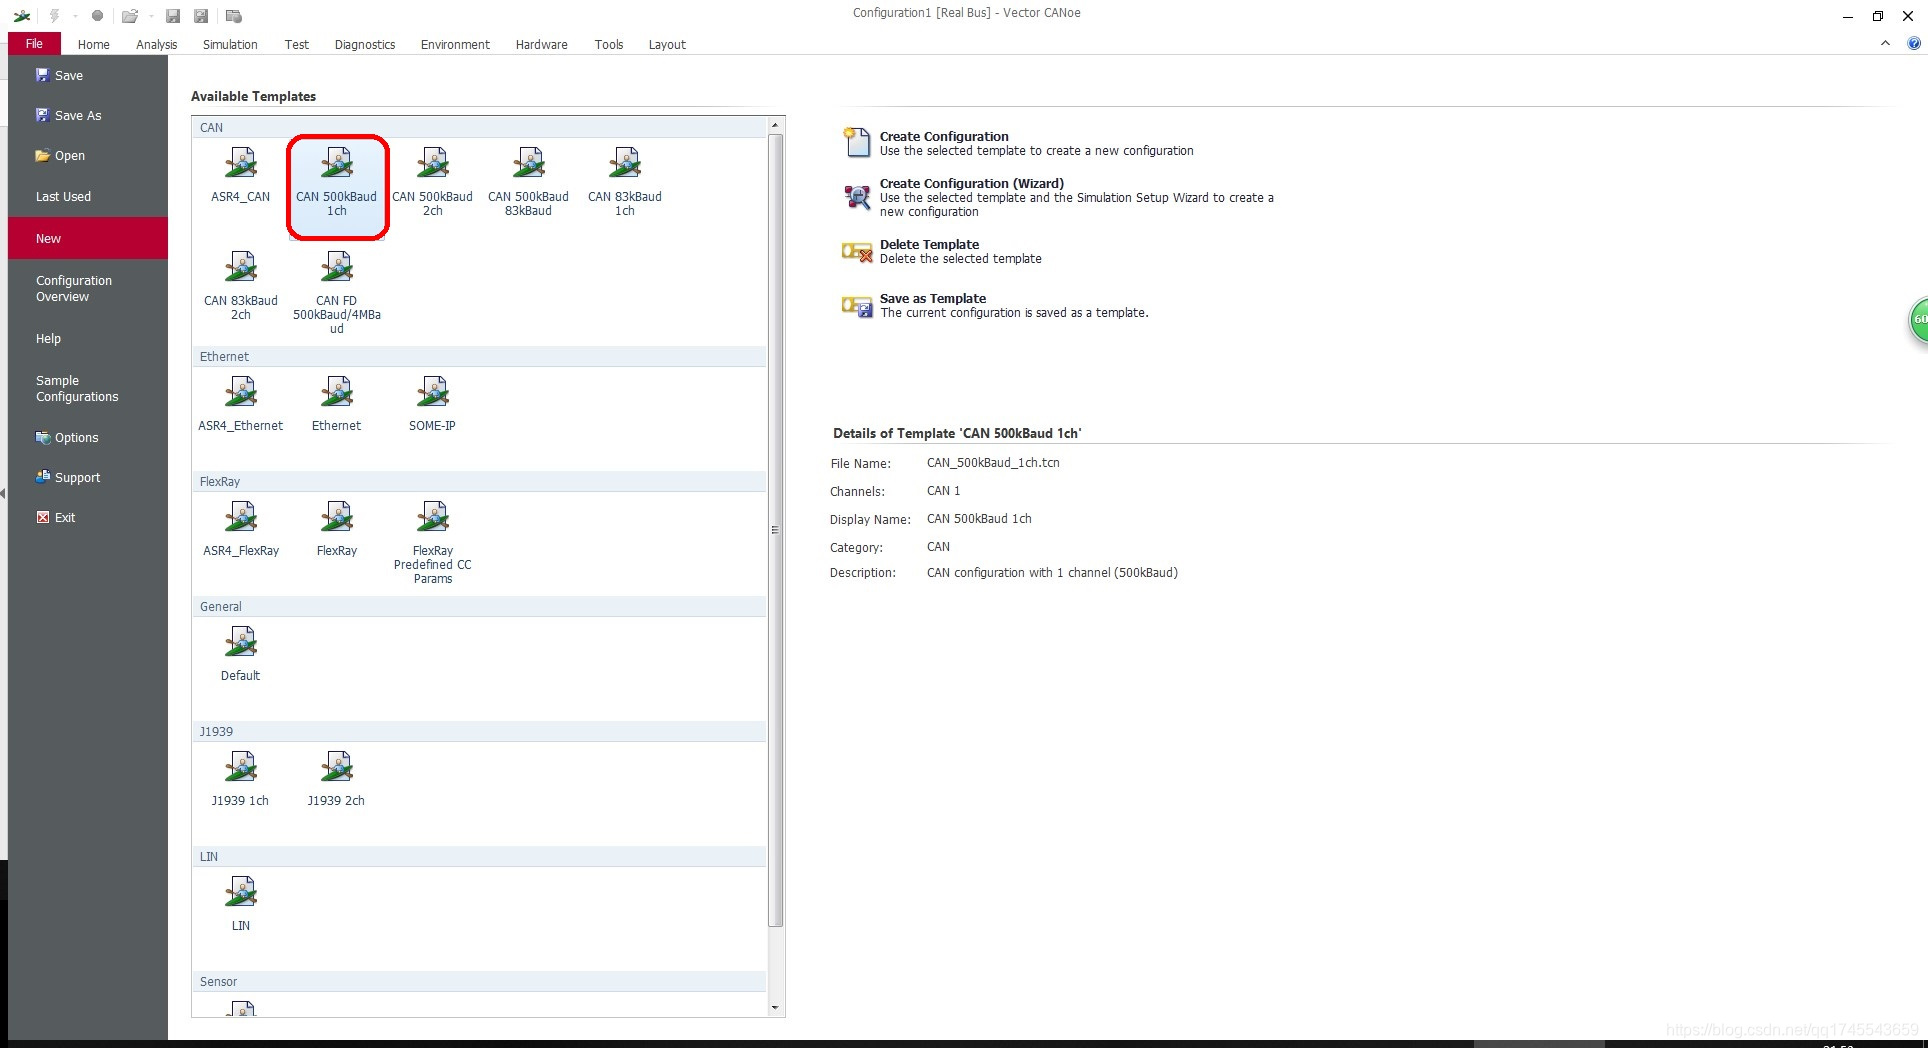Click the templates list scroll-down arrow
Screen dimensions: 1928x1048
775,1008
